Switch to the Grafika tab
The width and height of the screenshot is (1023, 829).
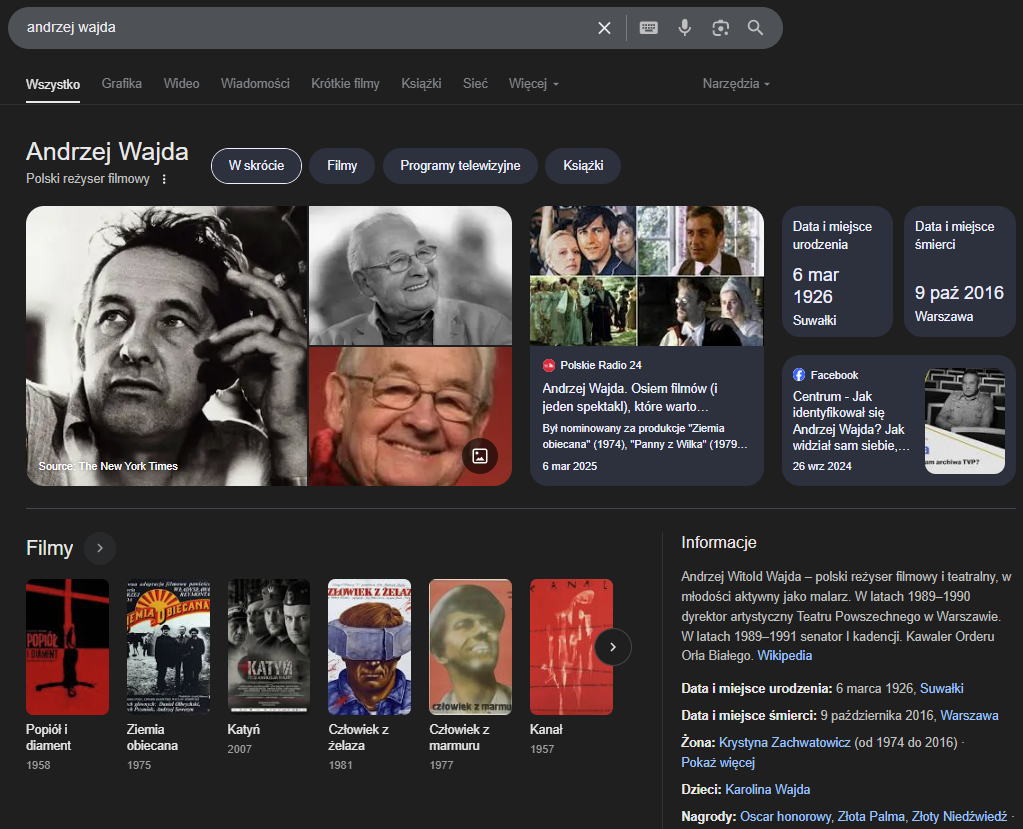121,84
